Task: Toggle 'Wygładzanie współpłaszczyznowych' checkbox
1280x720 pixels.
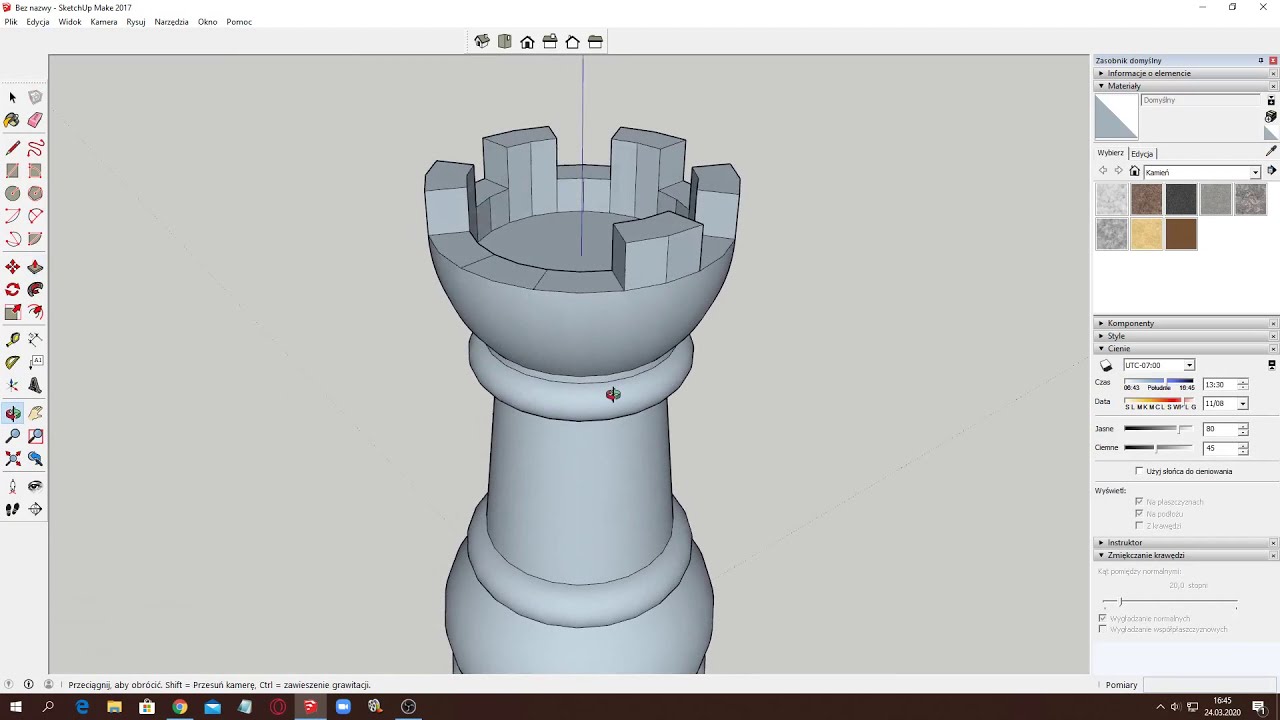Action: 1103,630
